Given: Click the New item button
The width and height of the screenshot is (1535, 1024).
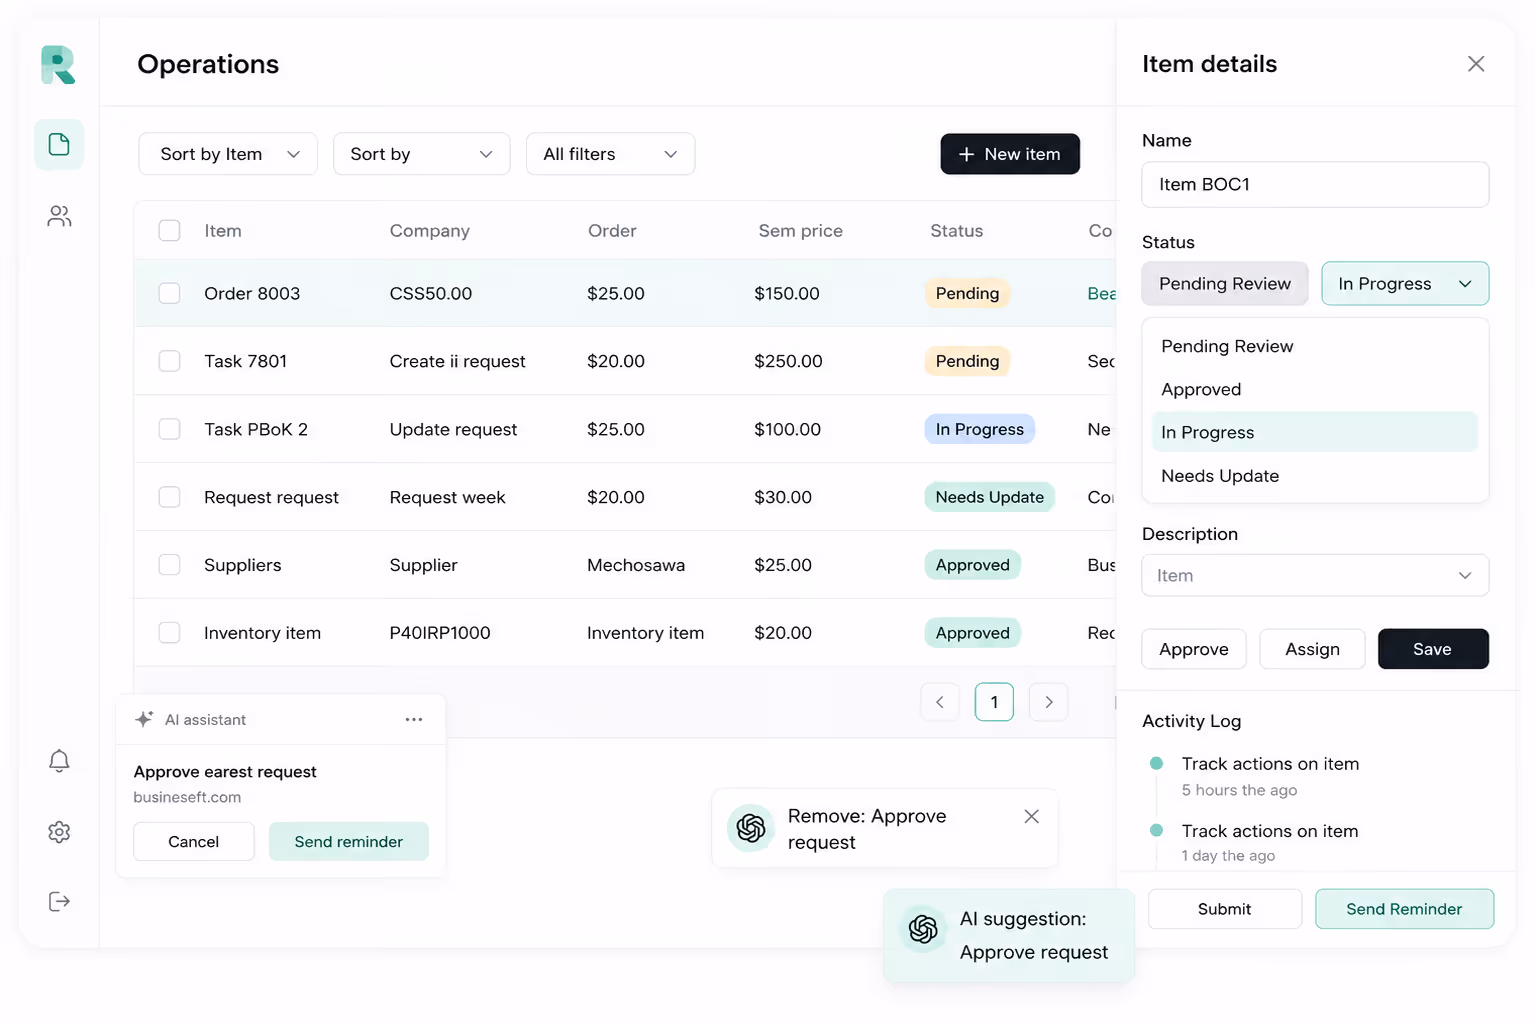Looking at the screenshot, I should [1010, 154].
